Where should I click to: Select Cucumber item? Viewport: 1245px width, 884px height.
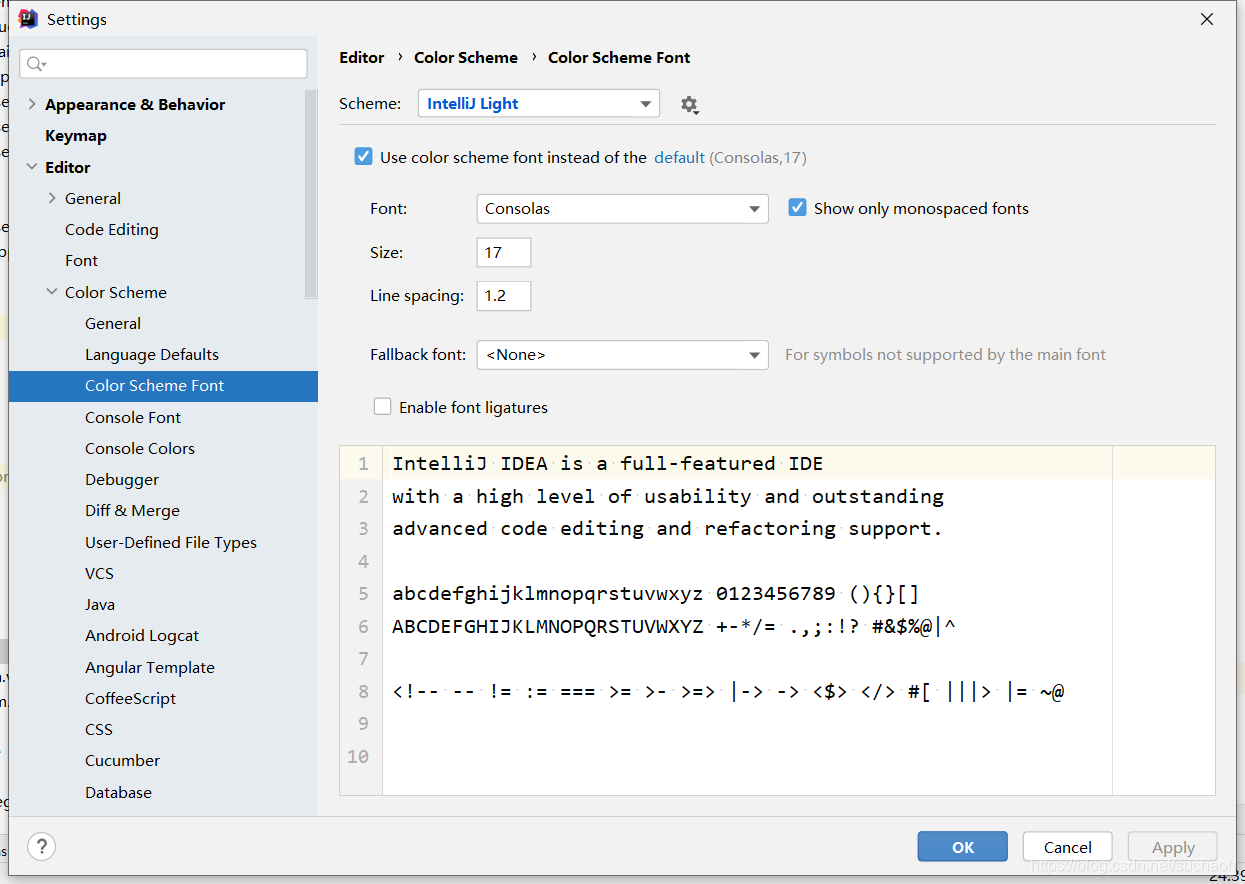click(123, 761)
